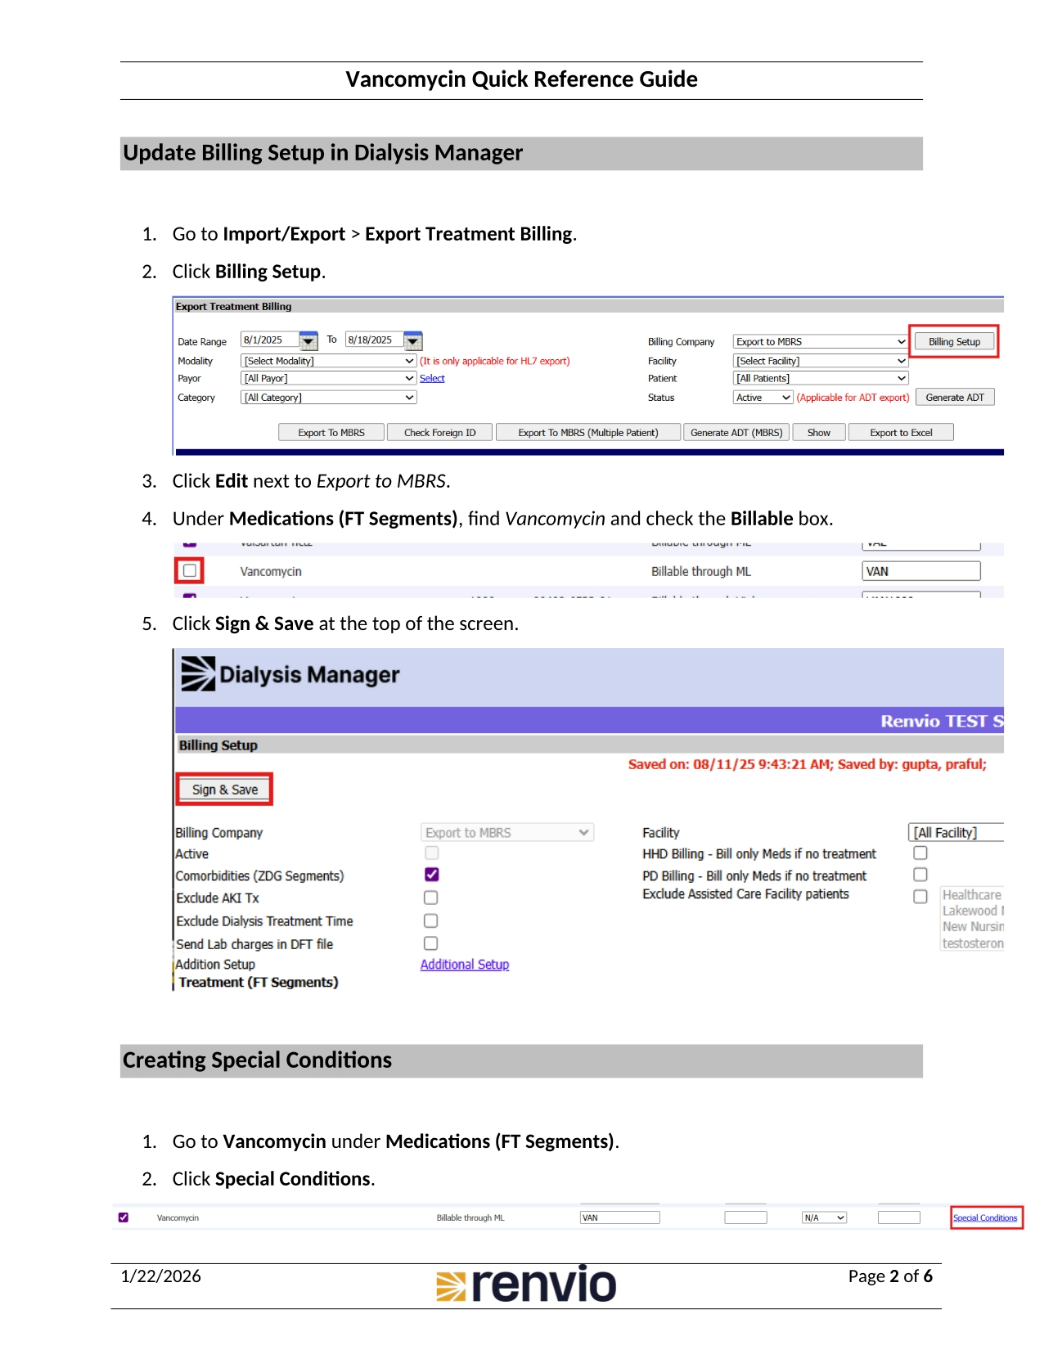Uncheck Comorbidities (ZDG Segments) checkbox
The height and width of the screenshot is (1350, 1043).
tap(431, 874)
